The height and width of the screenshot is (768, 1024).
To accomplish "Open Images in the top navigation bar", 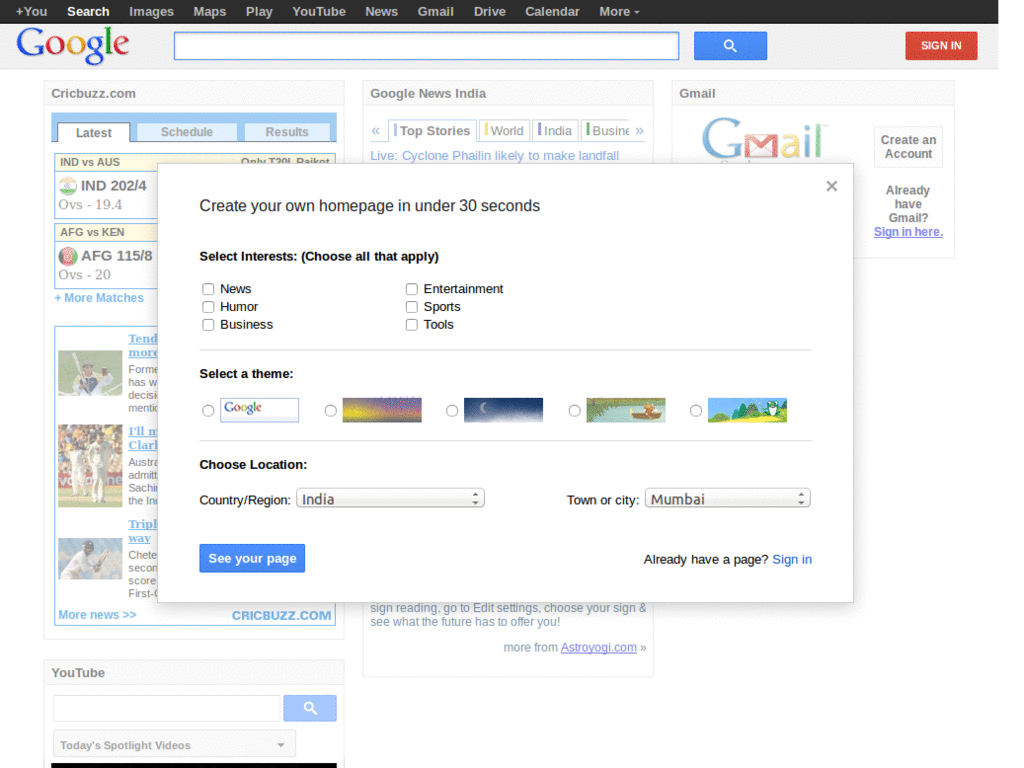I will click(x=152, y=12).
